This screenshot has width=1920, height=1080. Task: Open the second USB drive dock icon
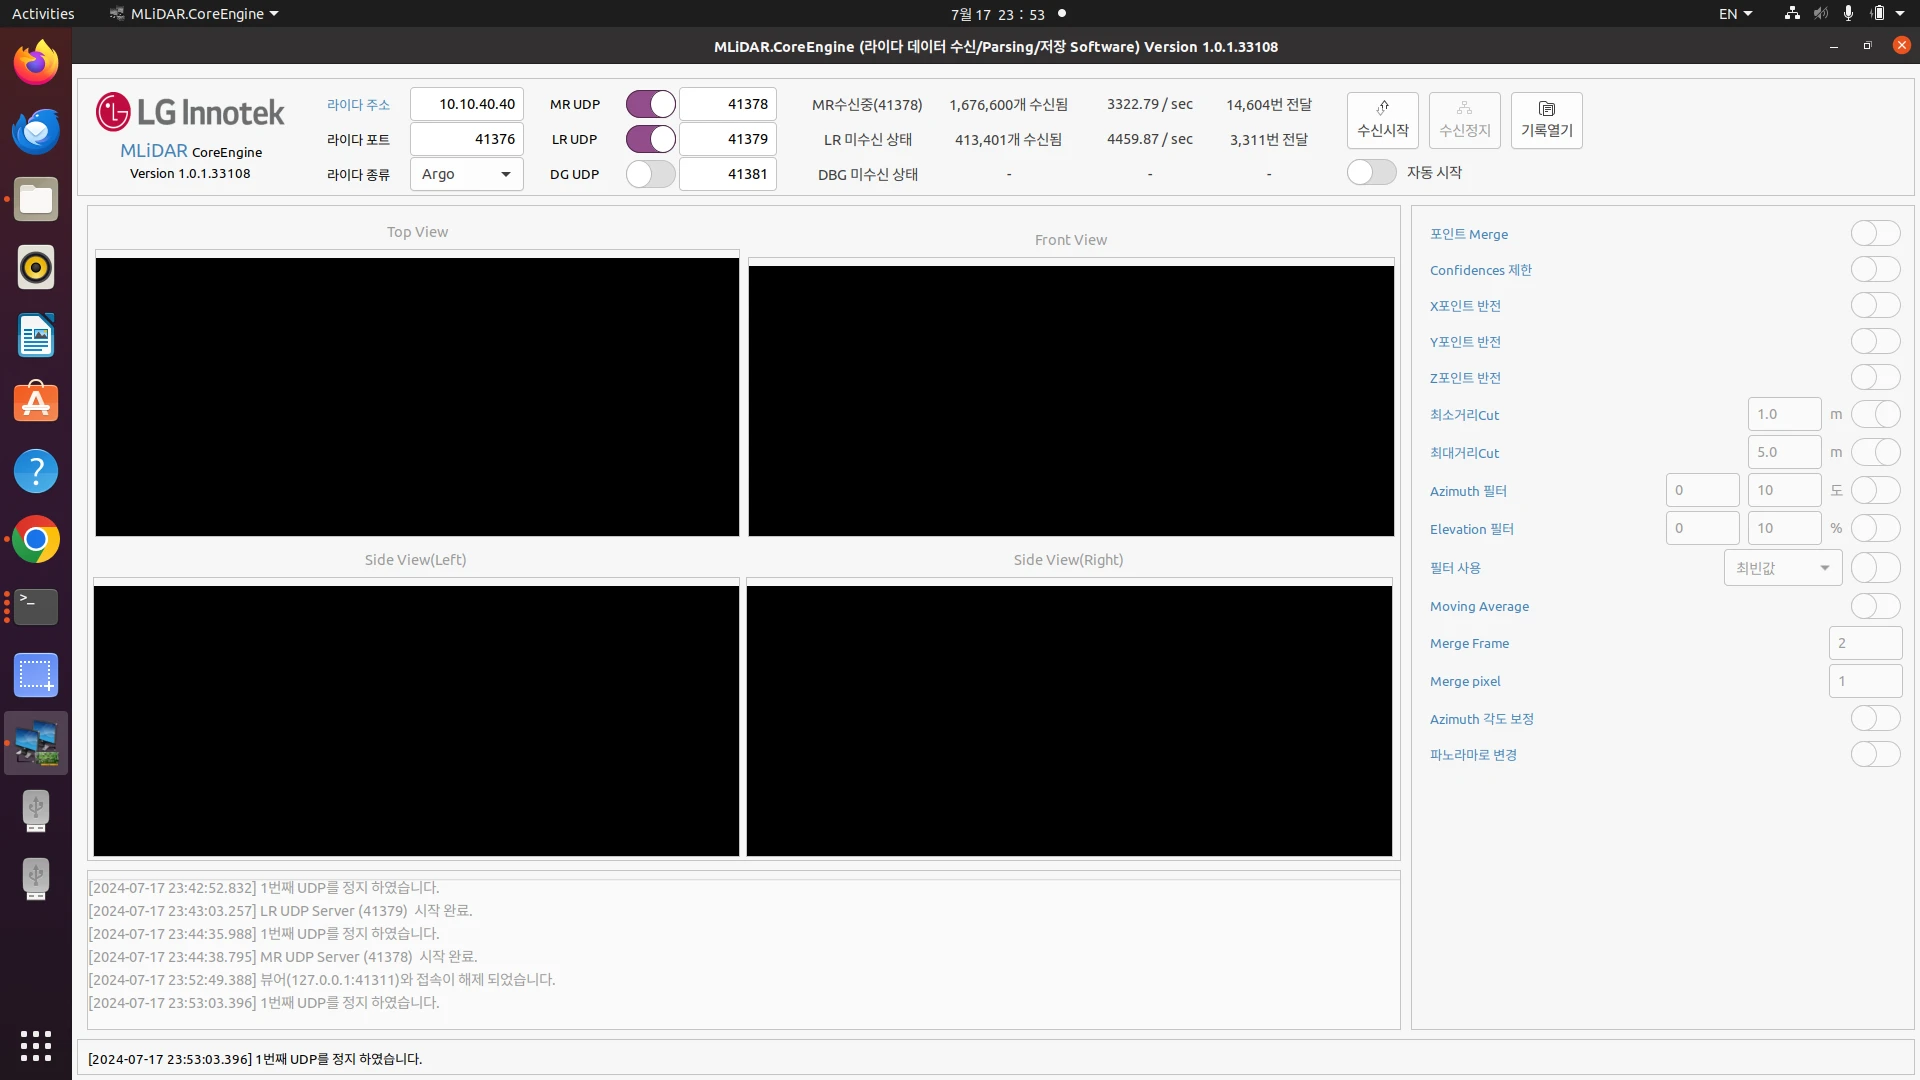(36, 879)
